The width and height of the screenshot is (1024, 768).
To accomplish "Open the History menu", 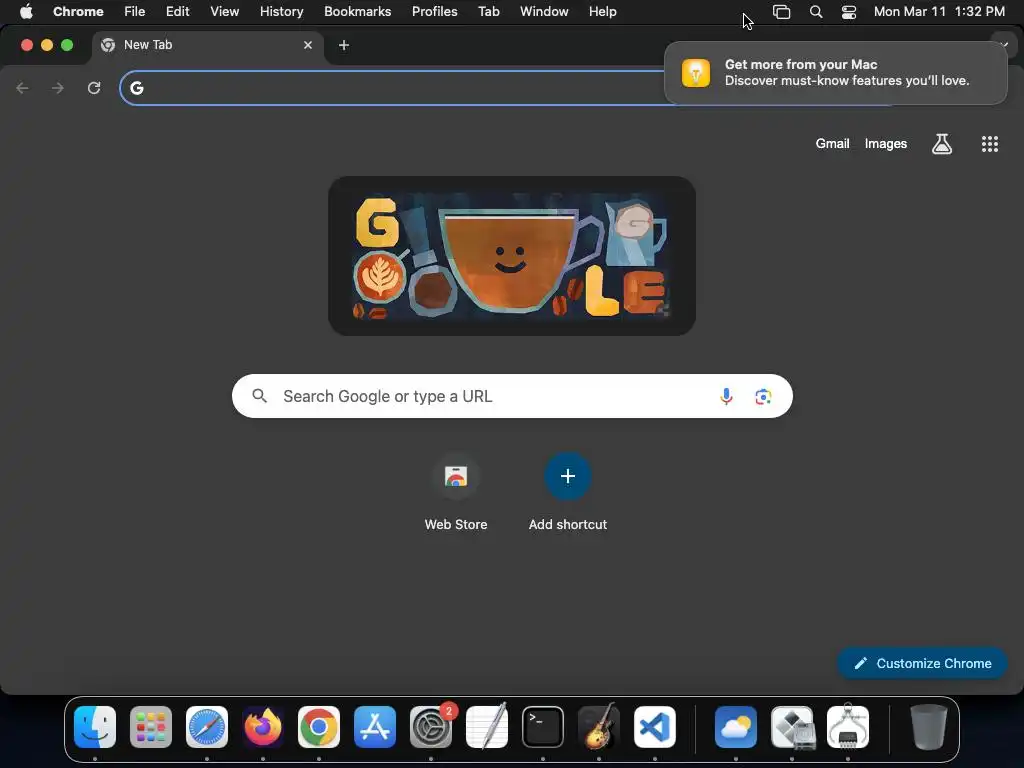I will [x=281, y=11].
